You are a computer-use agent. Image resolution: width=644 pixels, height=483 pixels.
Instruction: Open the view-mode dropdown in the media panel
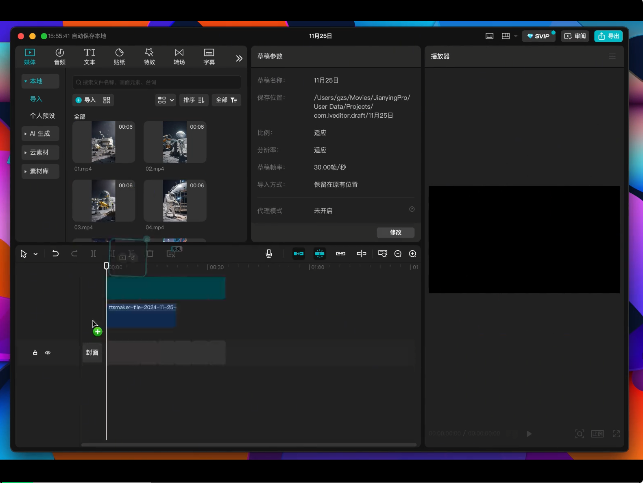(x=166, y=100)
